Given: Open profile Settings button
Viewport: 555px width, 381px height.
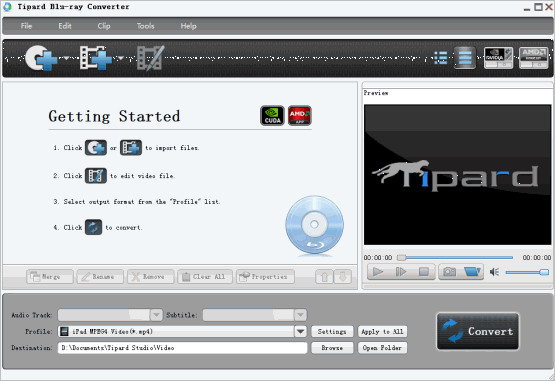Looking at the screenshot, I should click(332, 331).
